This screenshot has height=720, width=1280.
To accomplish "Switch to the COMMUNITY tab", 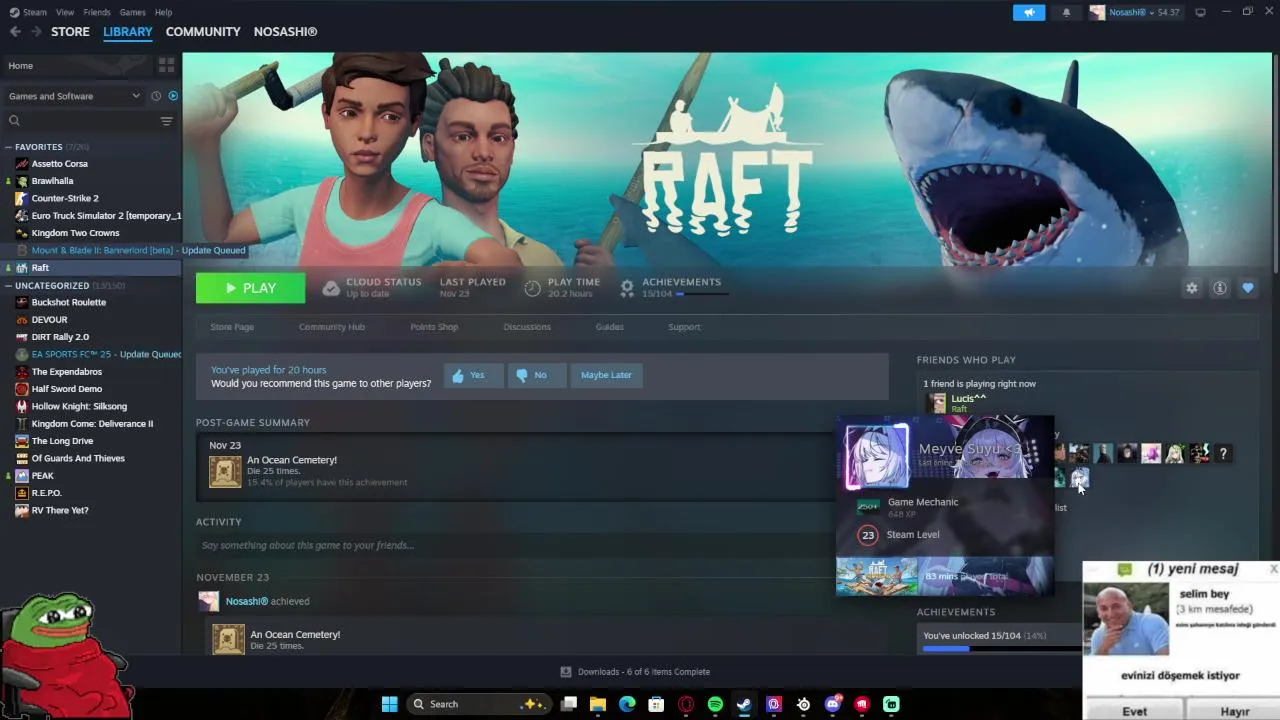I will (x=203, y=32).
